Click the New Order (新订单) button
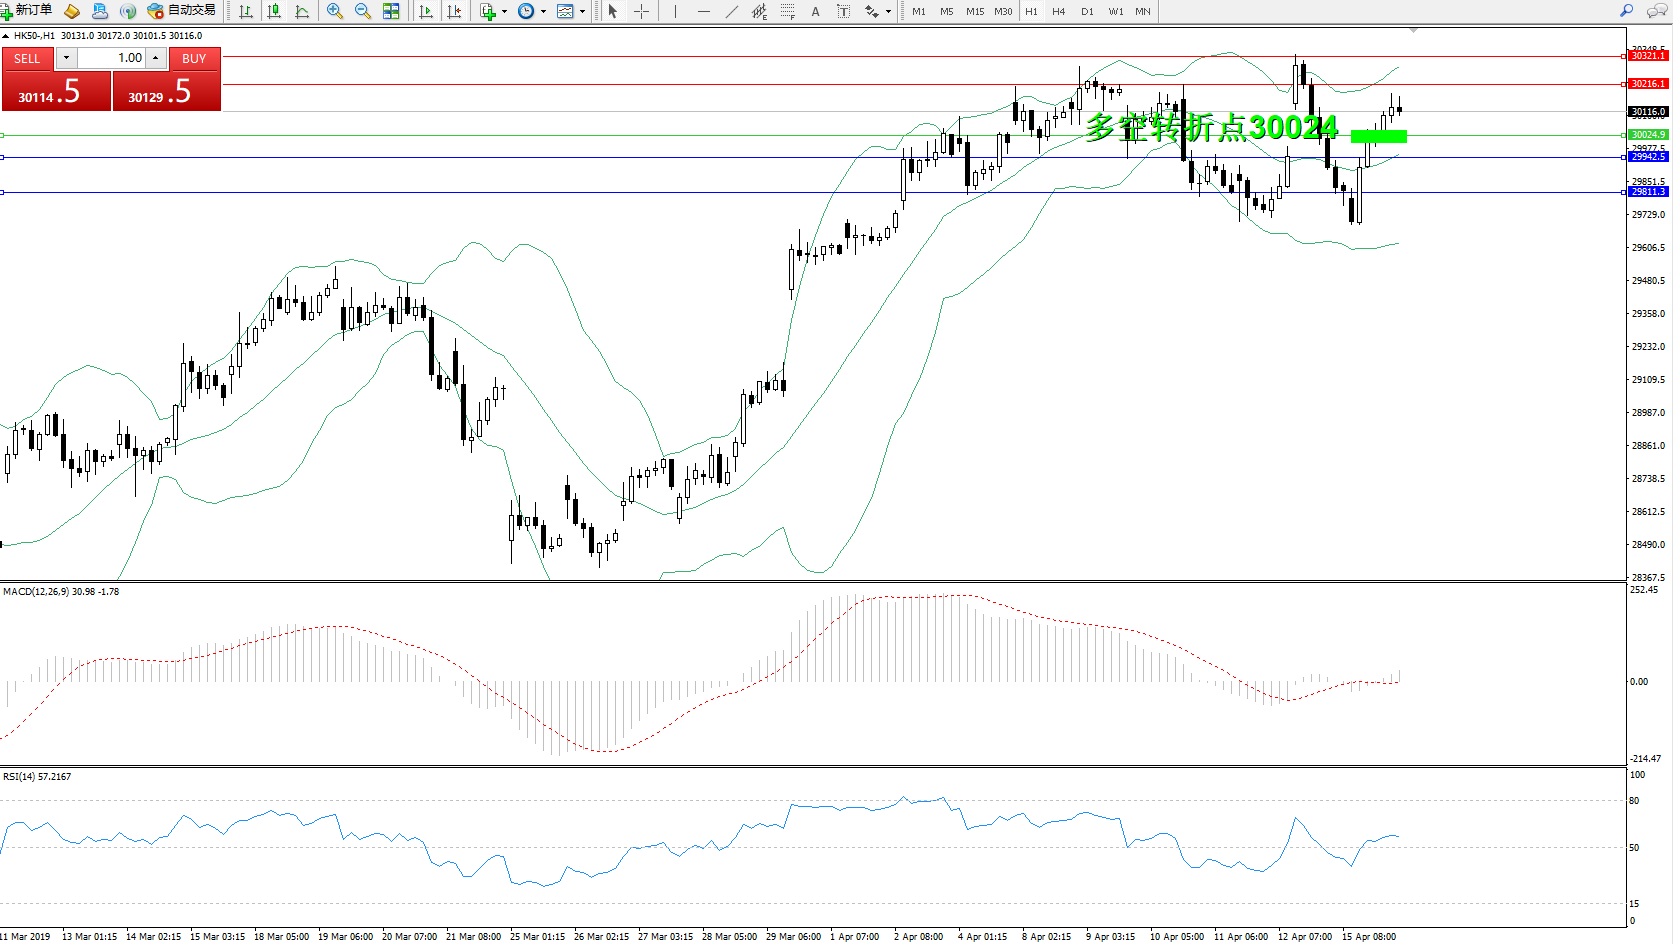Screen dimensions: 1673x944 click(27, 11)
